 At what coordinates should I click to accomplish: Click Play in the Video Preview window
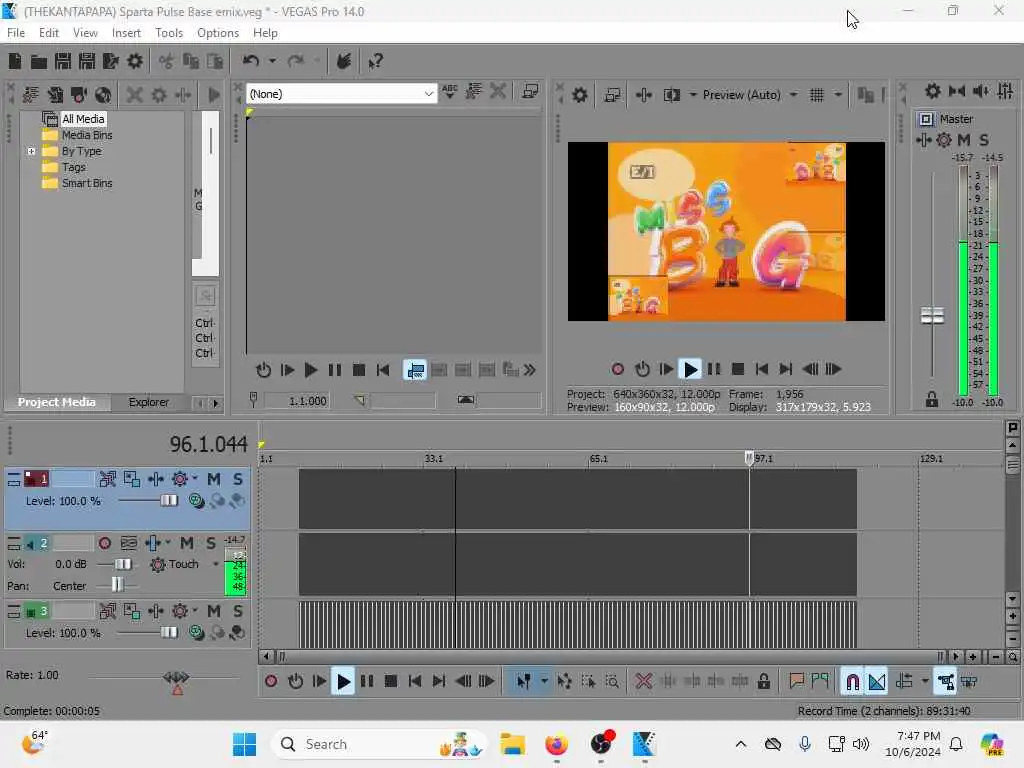pos(690,369)
